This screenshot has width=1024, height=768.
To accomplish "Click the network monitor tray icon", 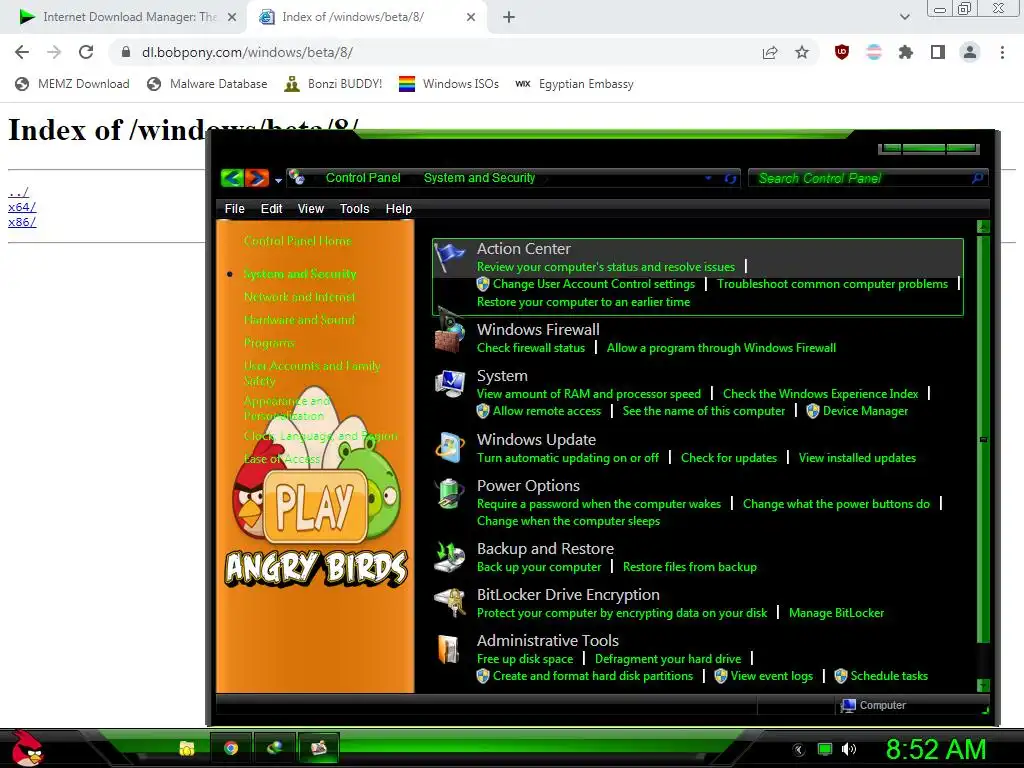I will coord(825,749).
